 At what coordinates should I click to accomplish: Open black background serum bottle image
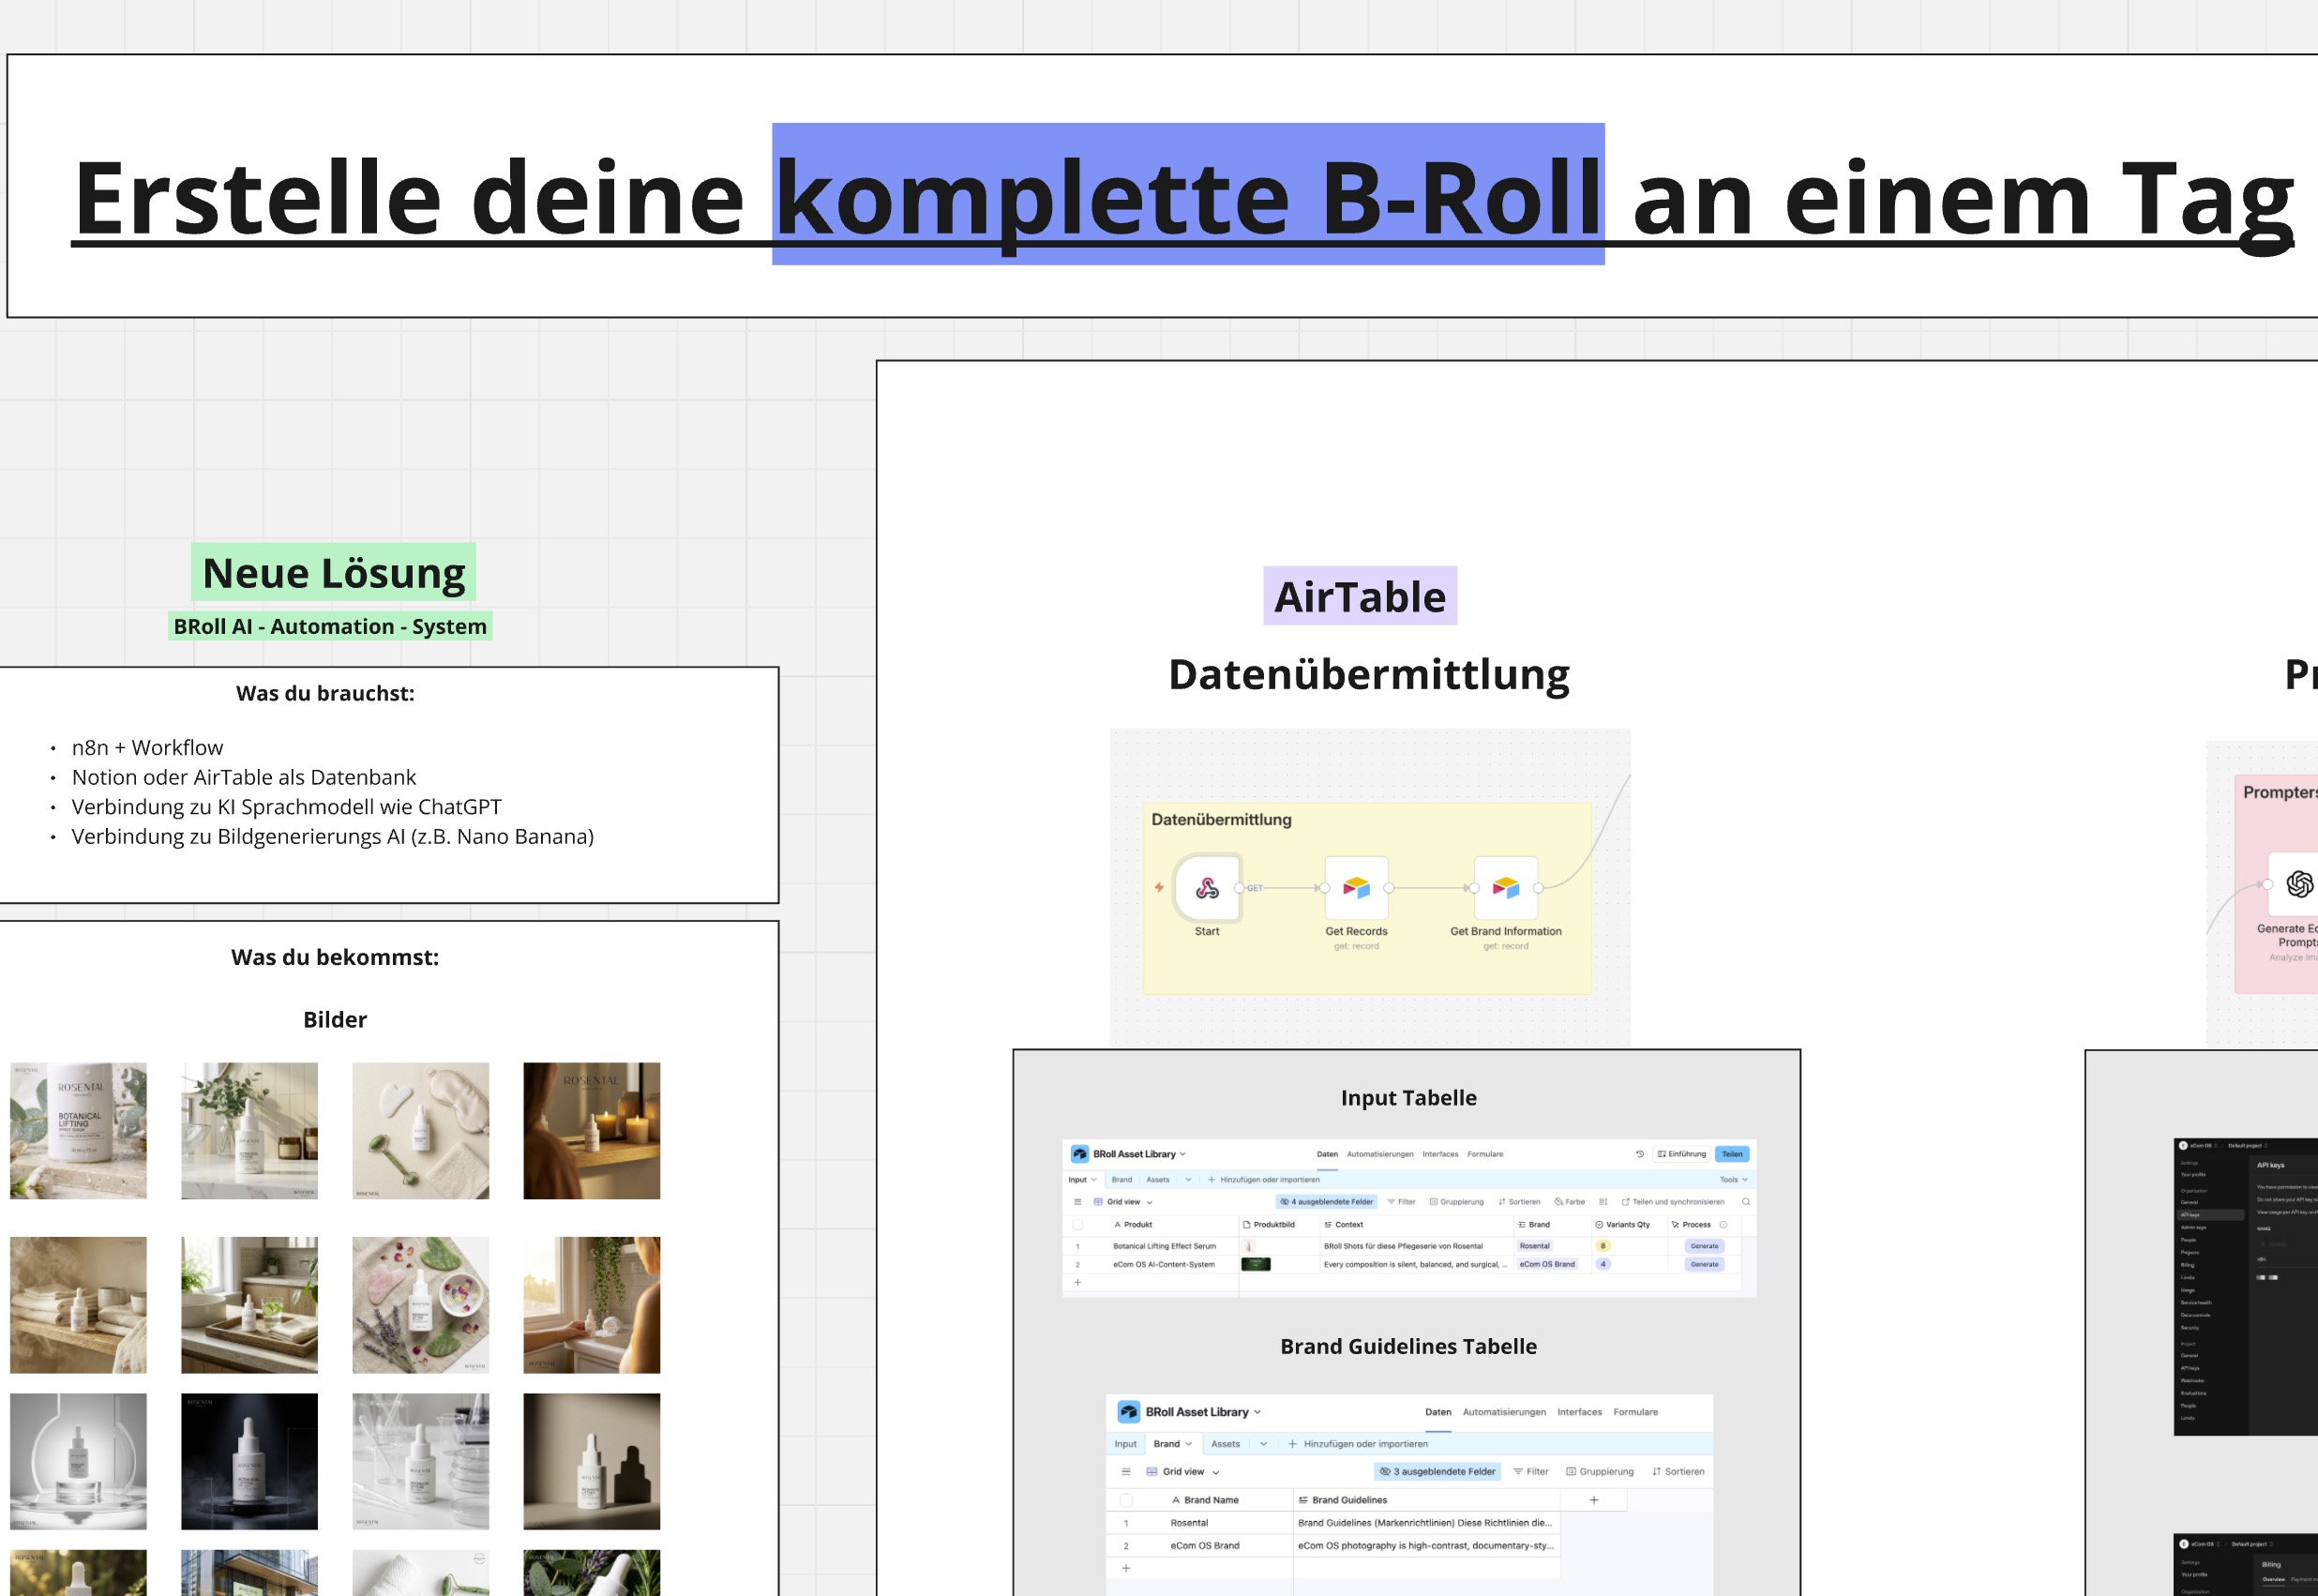click(249, 1461)
